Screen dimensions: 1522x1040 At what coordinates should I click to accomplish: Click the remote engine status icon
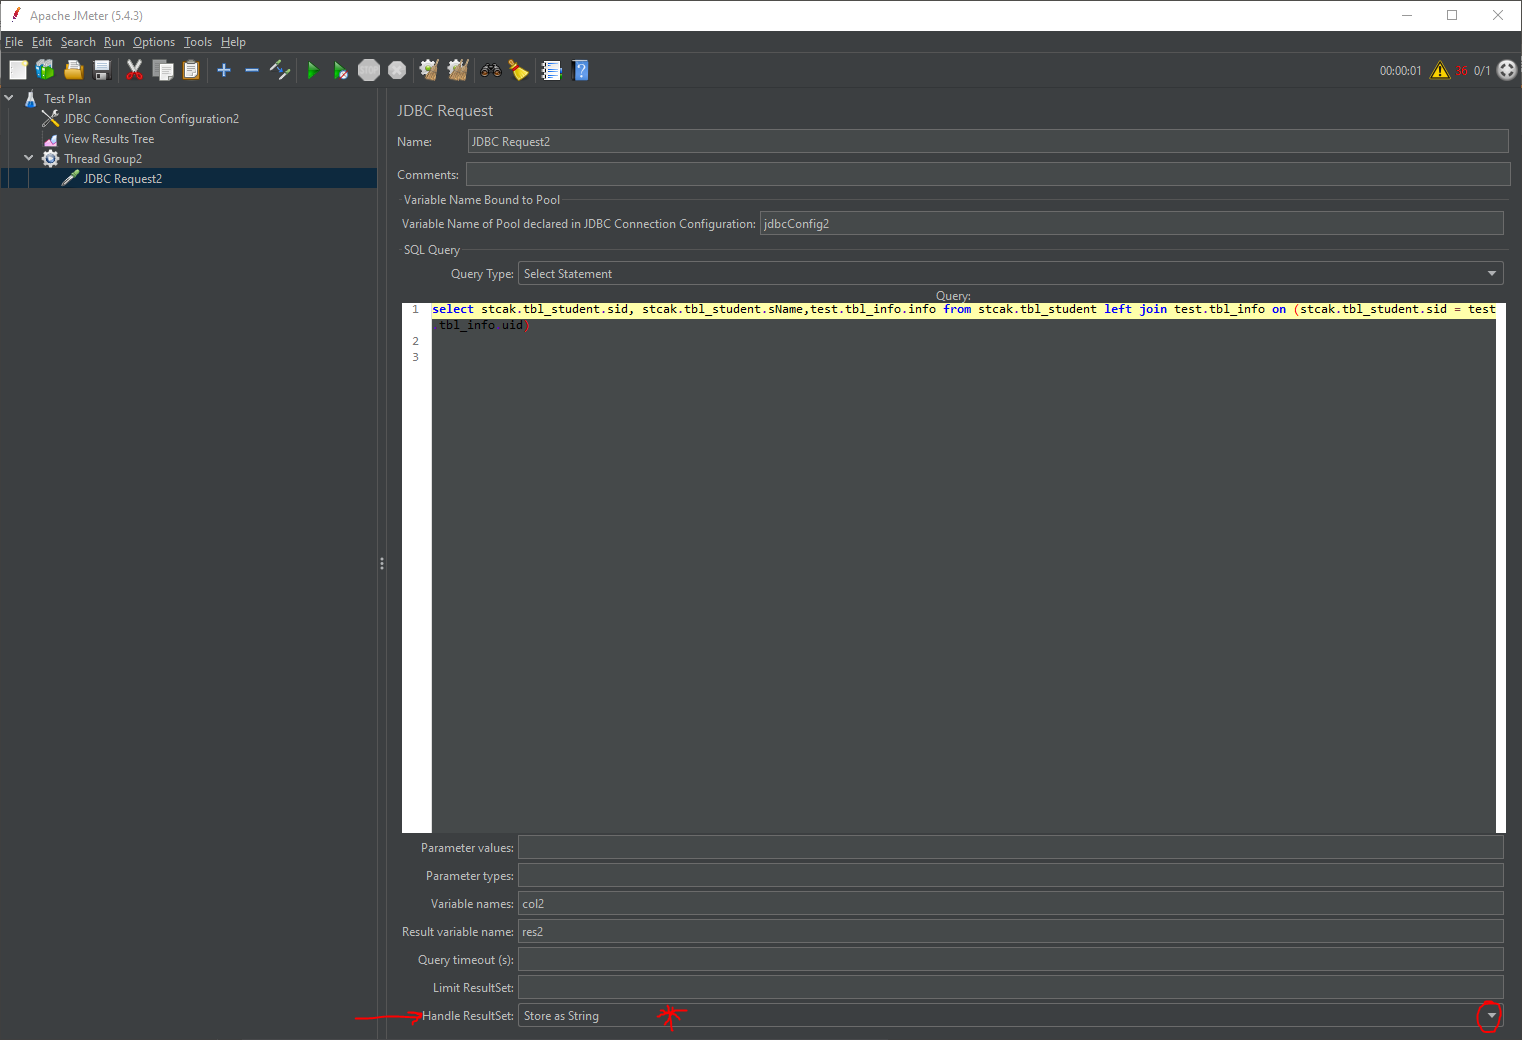point(1507,70)
